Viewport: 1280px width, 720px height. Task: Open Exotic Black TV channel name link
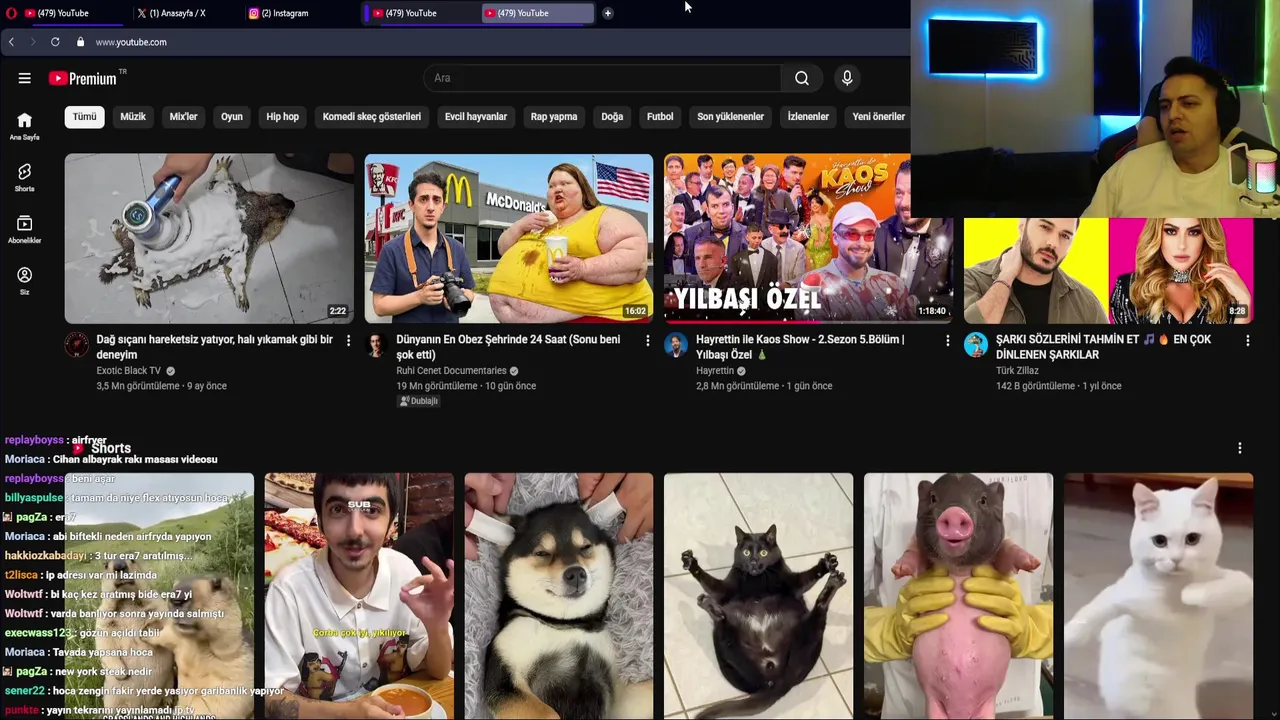[128, 371]
